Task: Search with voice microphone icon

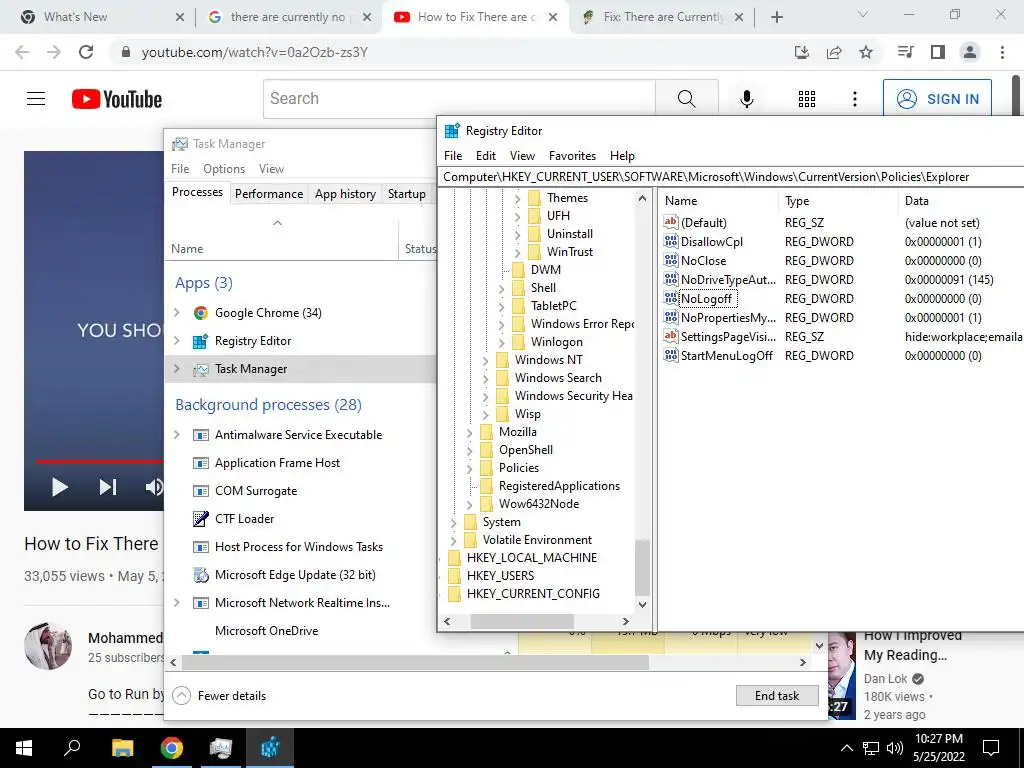Action: [746, 99]
